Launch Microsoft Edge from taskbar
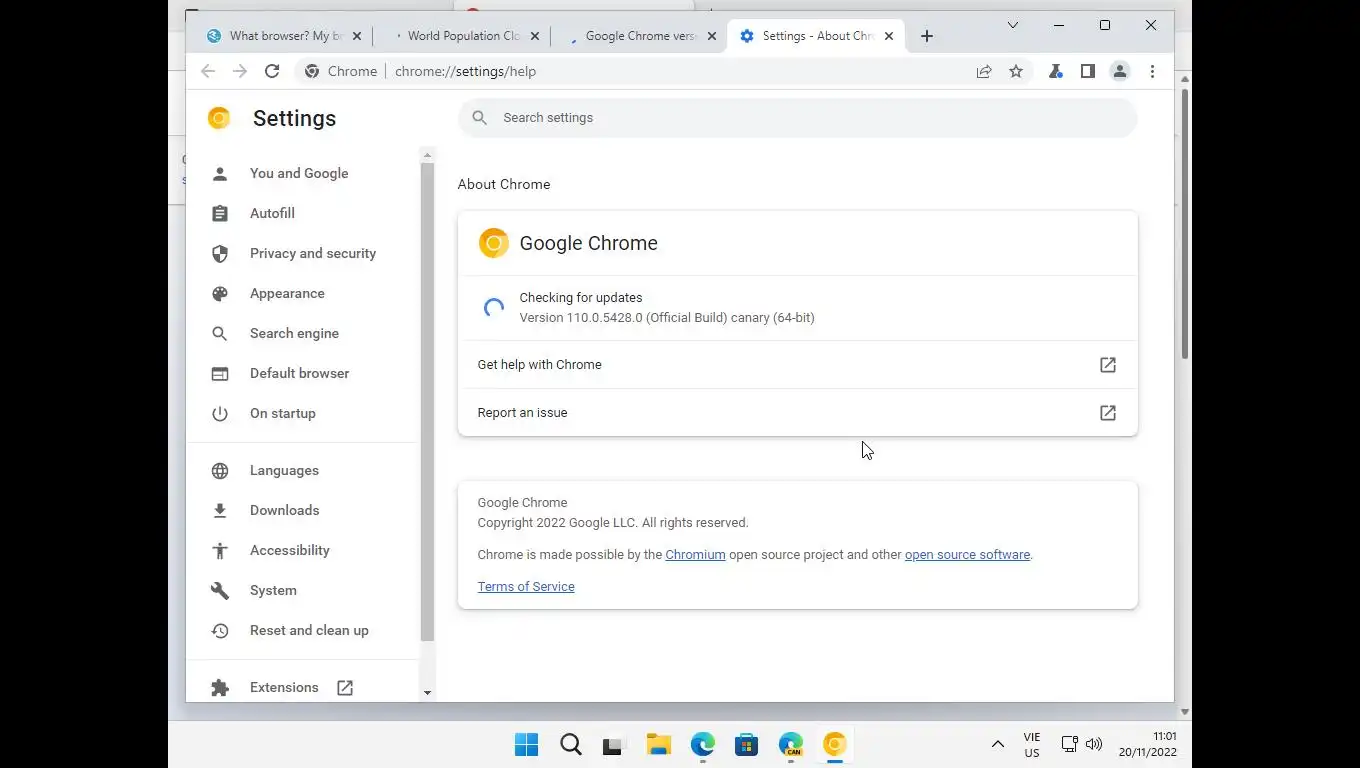The image size is (1360, 768). pyautogui.click(x=702, y=744)
